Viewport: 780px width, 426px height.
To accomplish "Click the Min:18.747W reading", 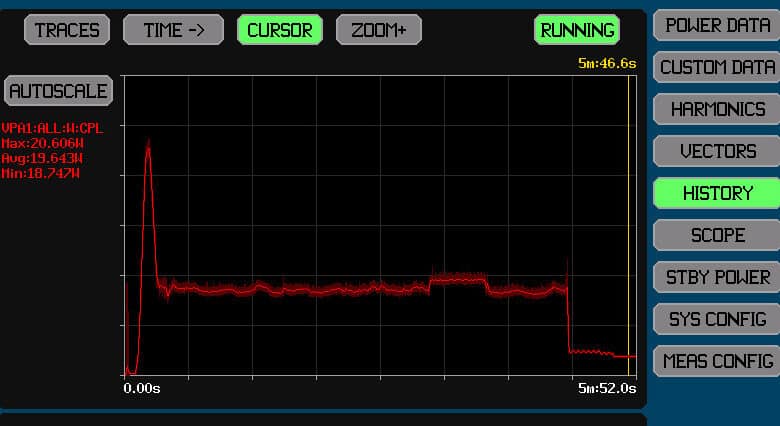I will (x=40, y=174).
